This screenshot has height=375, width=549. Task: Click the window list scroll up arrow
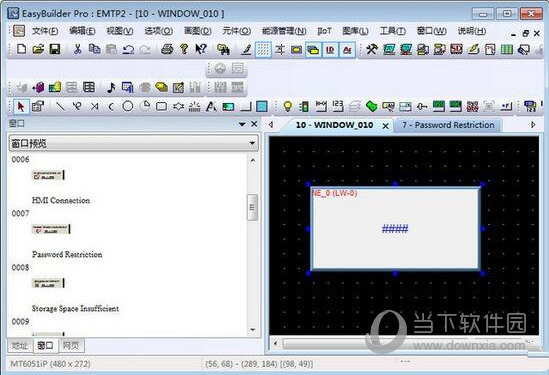[253, 160]
